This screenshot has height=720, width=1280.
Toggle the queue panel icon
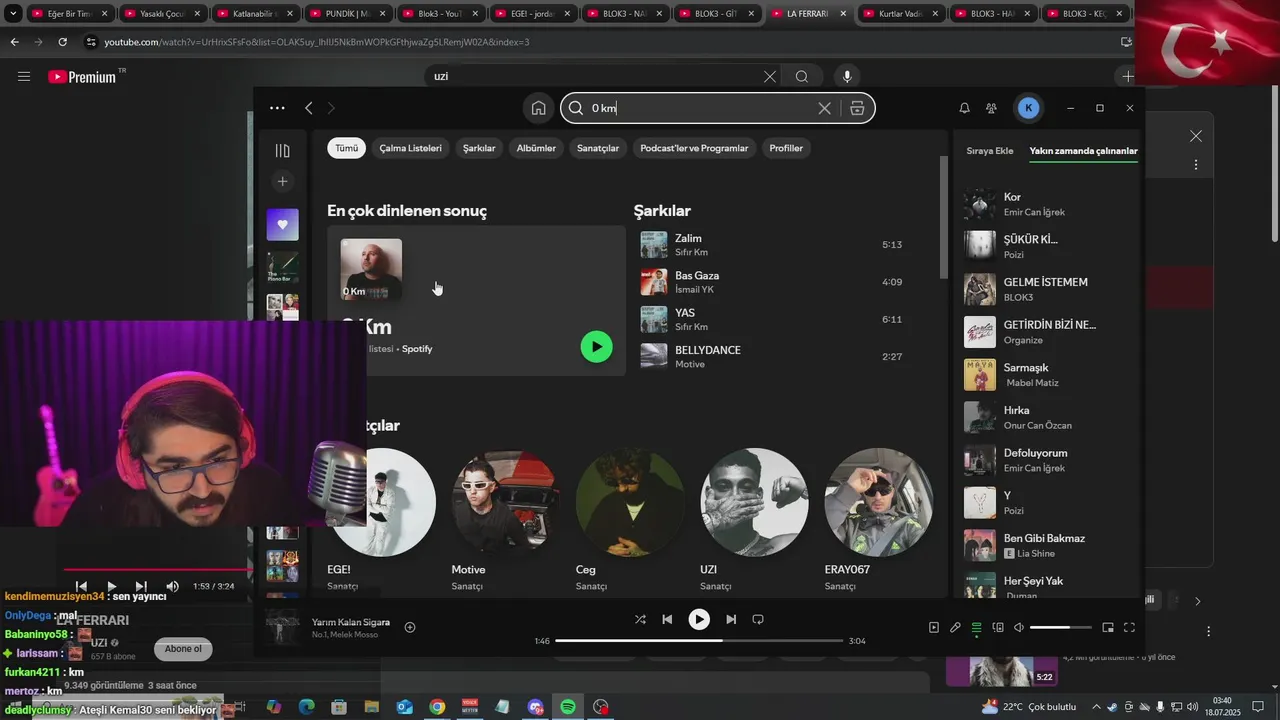(977, 627)
